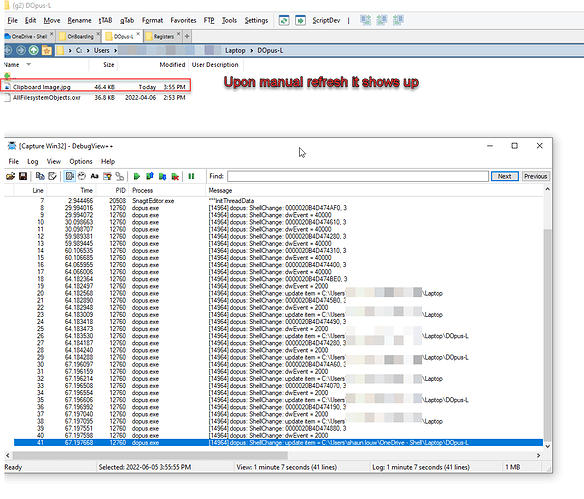Click the green icon with blue down arrow
This screenshot has height=499, width=584.
[x=162, y=176]
